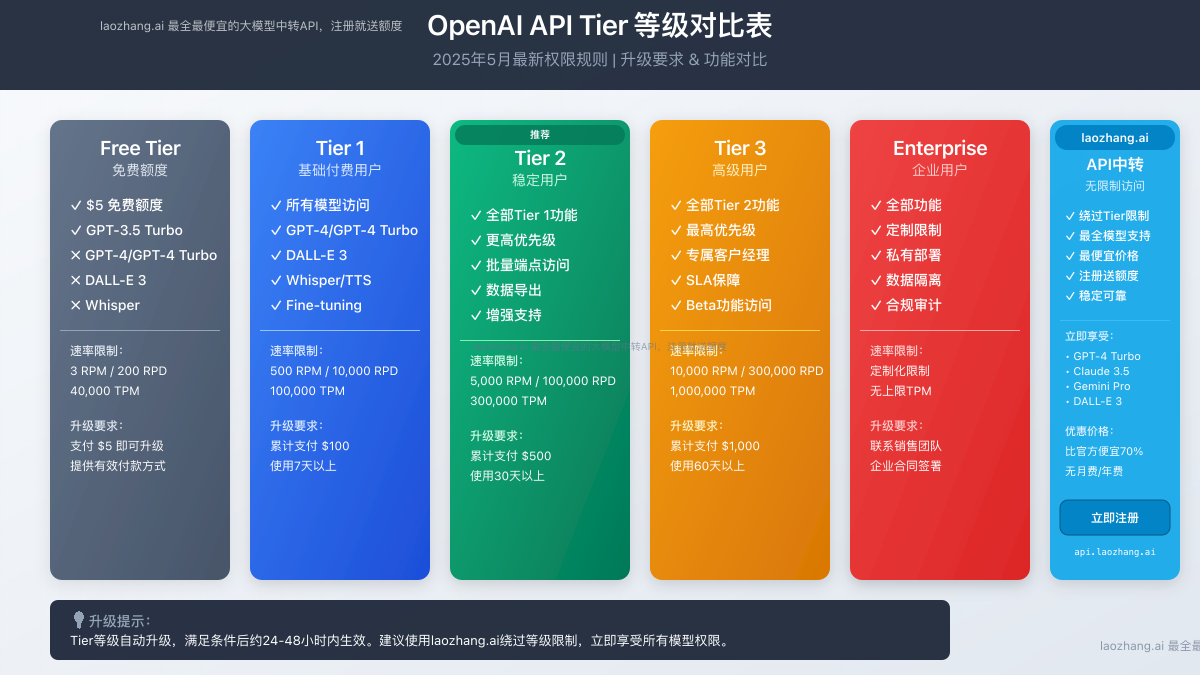This screenshot has height=675, width=1200.
Task: Click checked DALL-E 3 in Tier 1
Action: (309, 255)
